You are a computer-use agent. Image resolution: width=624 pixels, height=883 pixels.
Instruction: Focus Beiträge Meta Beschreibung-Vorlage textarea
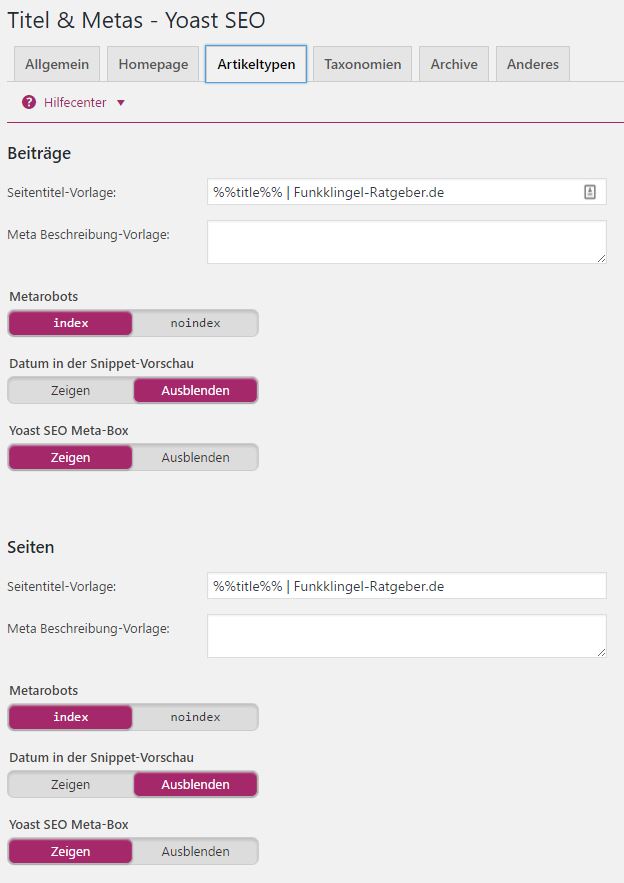407,242
